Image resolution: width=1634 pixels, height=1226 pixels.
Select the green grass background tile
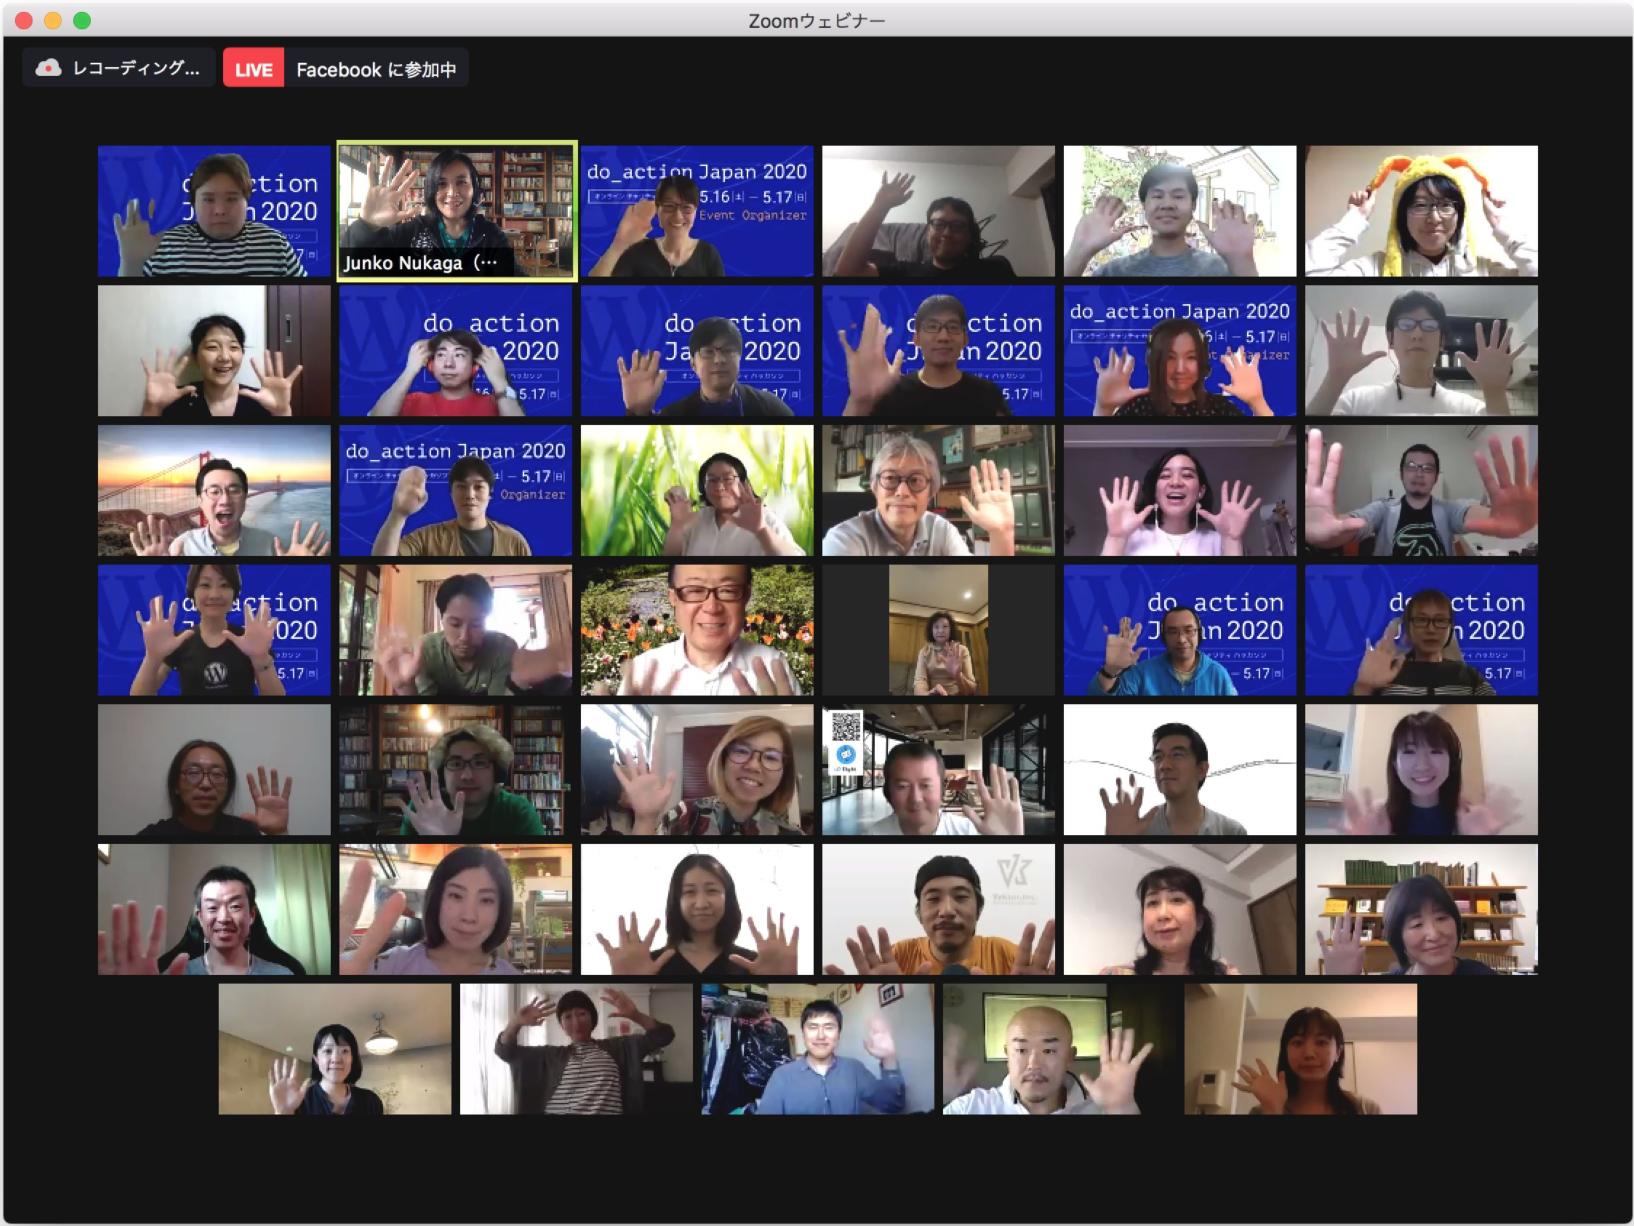pos(697,490)
